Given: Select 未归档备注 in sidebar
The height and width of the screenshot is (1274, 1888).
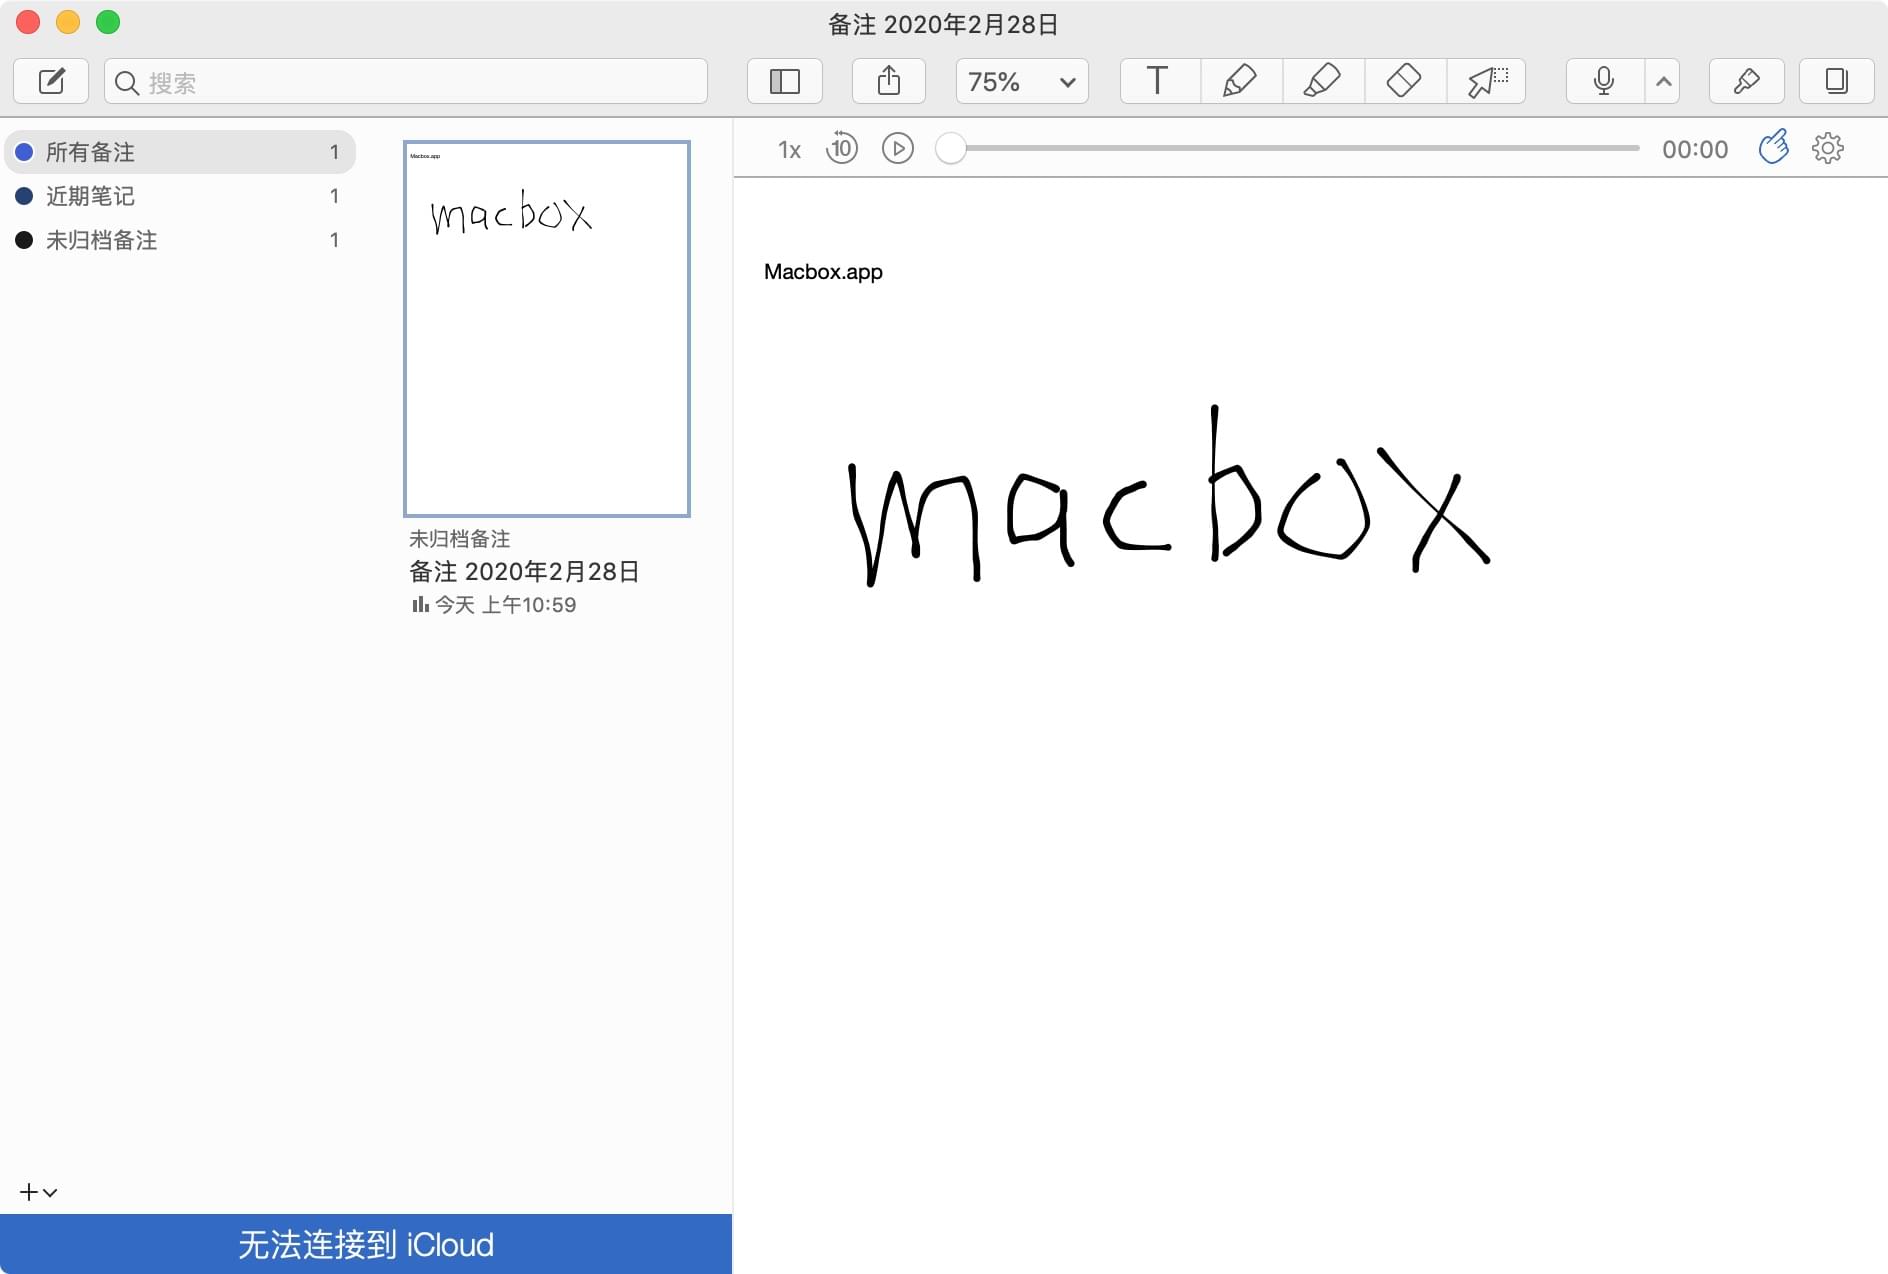Looking at the screenshot, I should tap(180, 240).
